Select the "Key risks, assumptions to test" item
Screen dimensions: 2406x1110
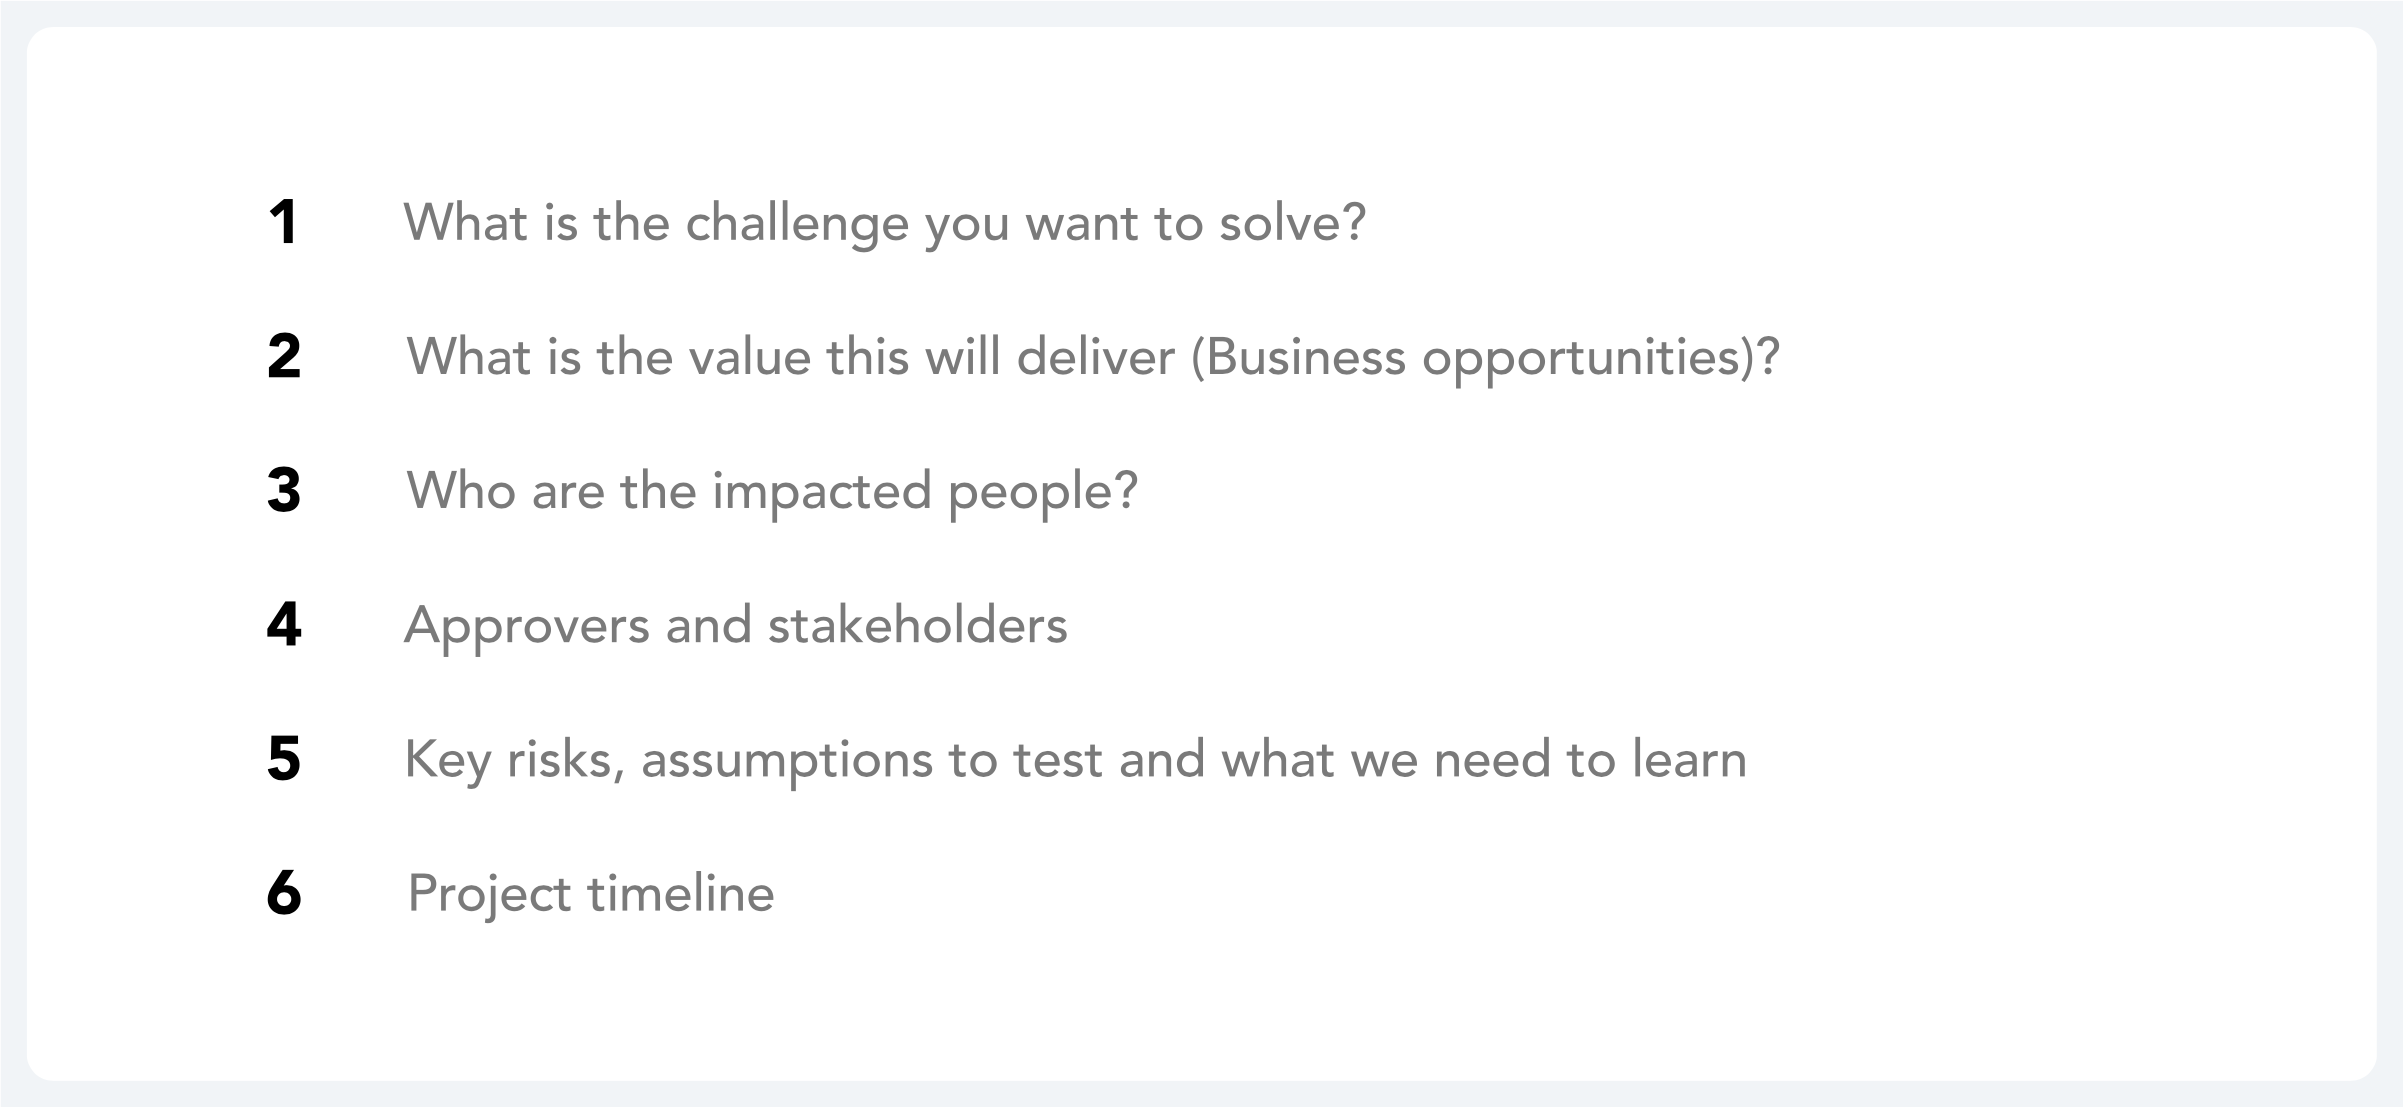click(1075, 761)
